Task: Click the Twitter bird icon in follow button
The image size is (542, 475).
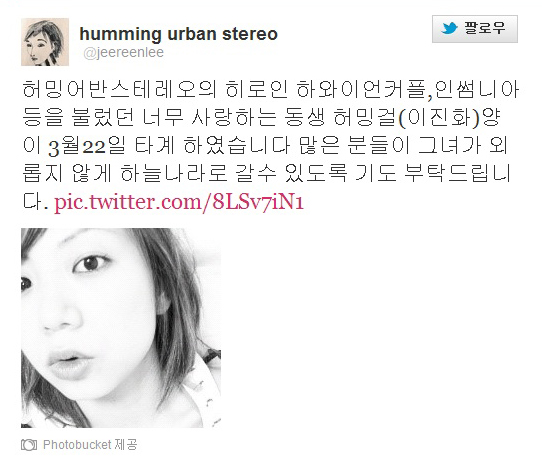Action: click(449, 28)
